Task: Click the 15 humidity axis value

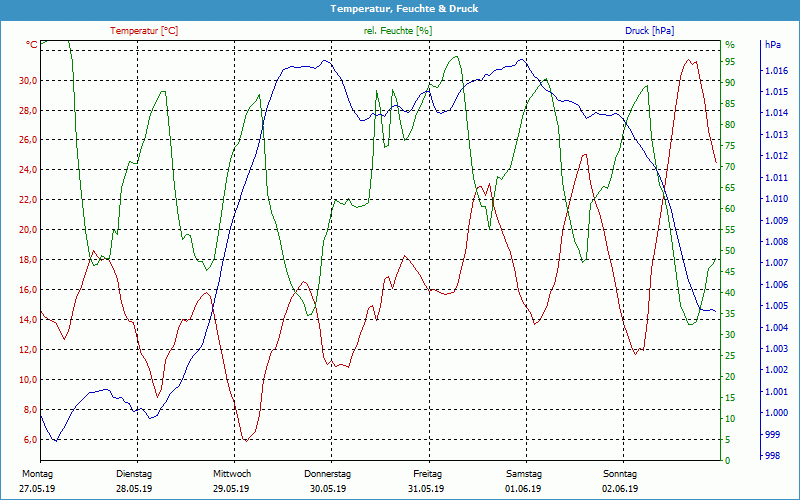Action: [730, 397]
